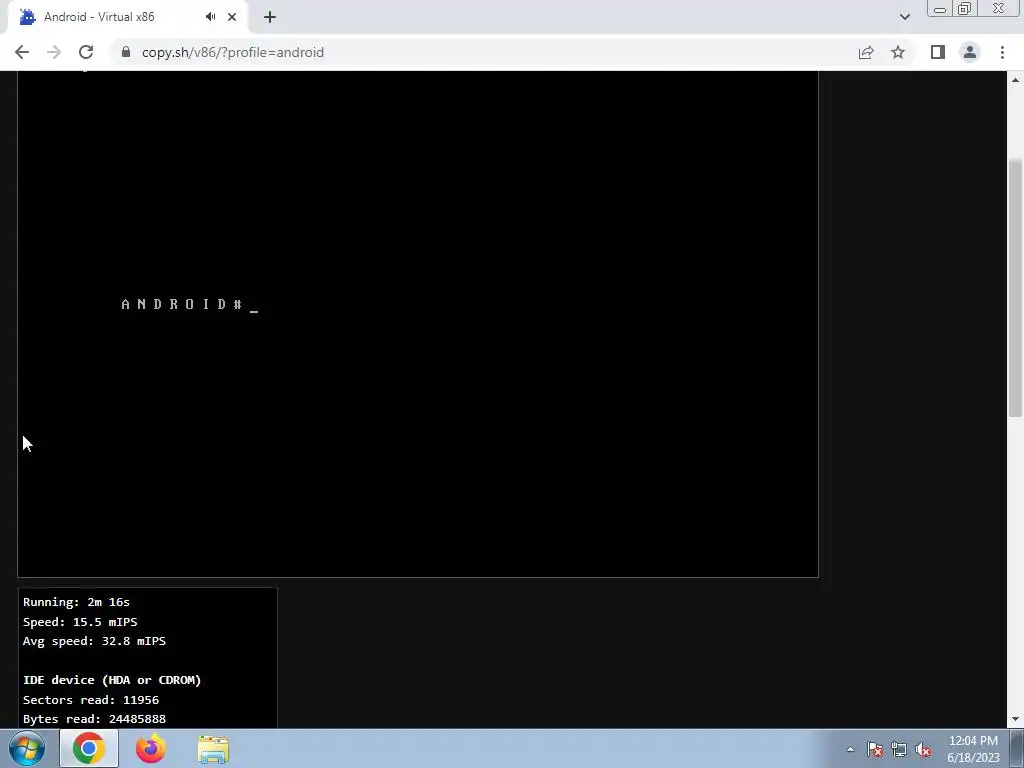Open the Chrome profile avatar
Screen dimensions: 1024x768
[x=970, y=52]
